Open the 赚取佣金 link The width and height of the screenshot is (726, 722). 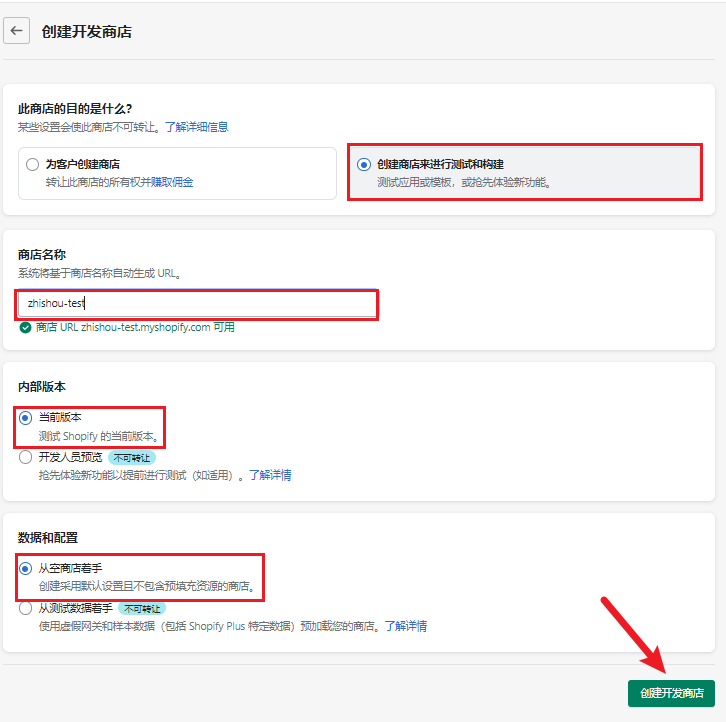pos(172,182)
